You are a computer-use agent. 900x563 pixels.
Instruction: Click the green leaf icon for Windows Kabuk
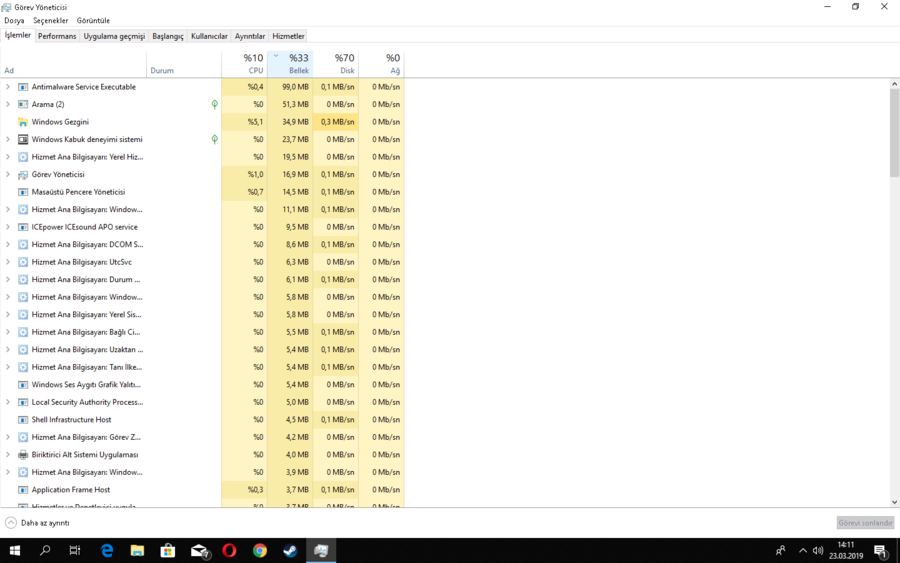pyautogui.click(x=215, y=139)
